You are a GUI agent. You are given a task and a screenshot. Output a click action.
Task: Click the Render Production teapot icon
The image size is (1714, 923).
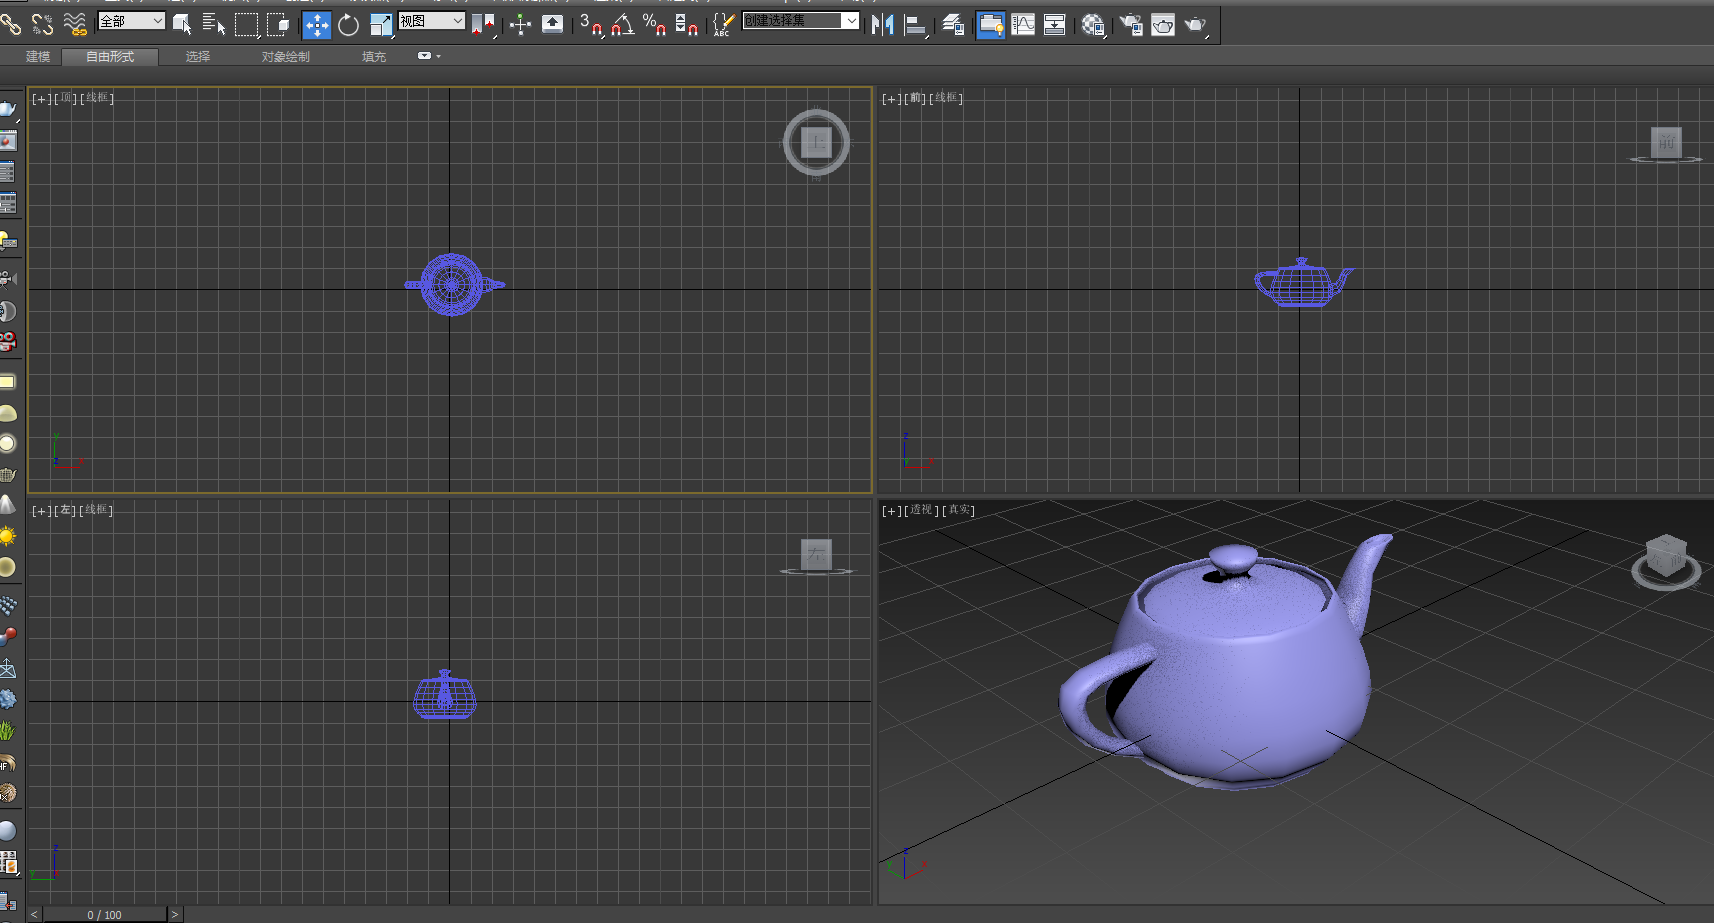point(1196,25)
